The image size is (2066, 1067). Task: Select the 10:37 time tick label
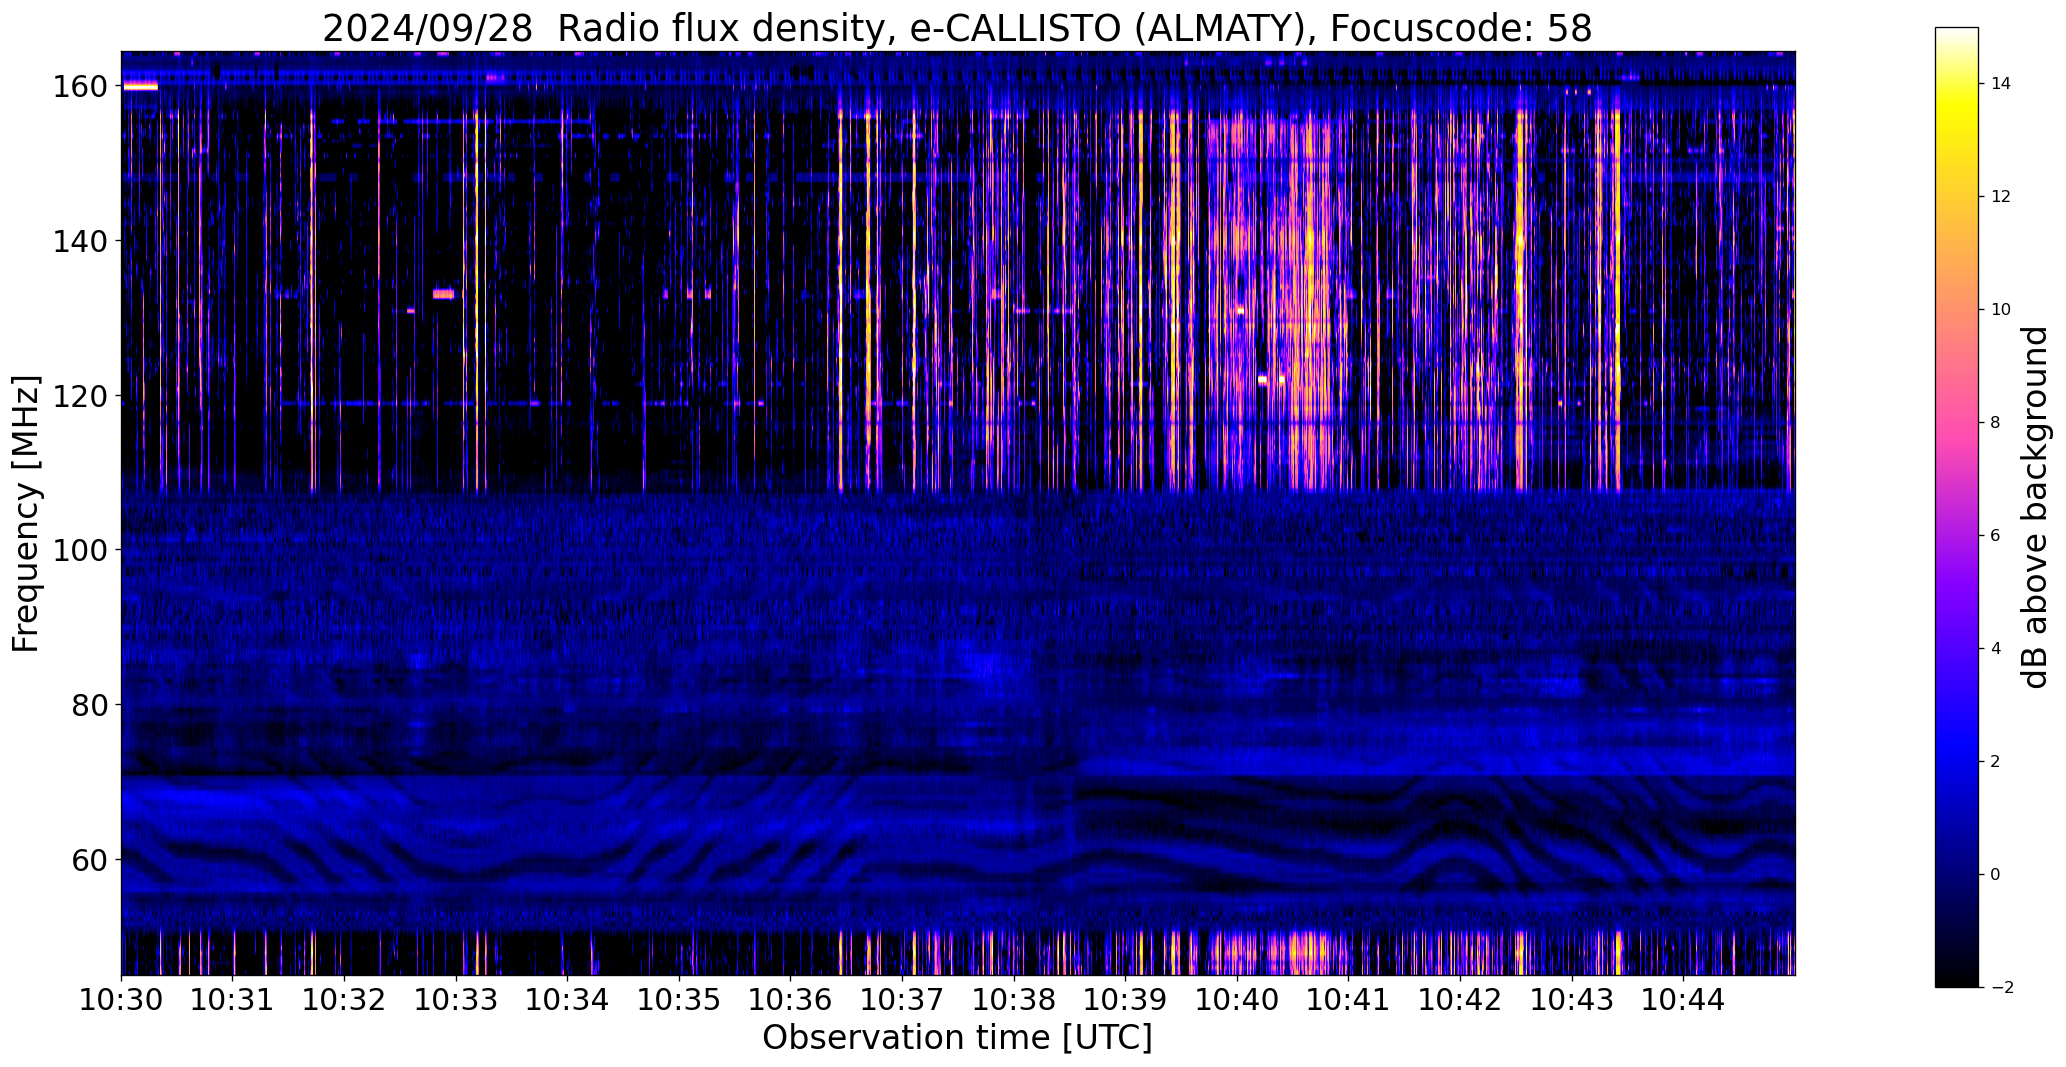coord(903,1000)
